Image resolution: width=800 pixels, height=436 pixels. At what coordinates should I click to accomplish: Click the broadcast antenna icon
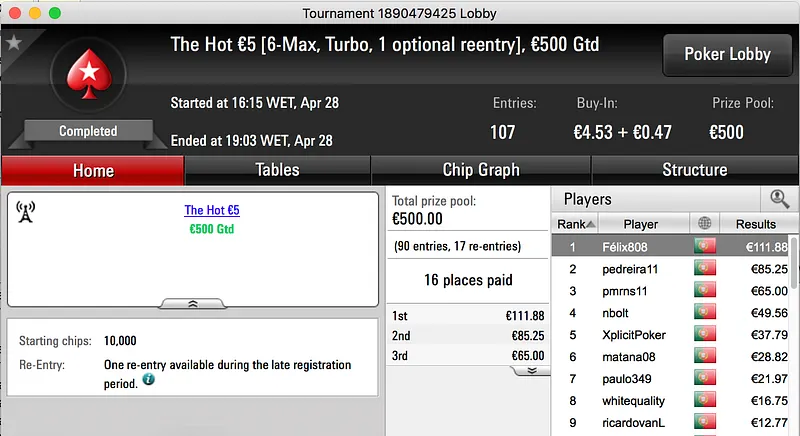26,211
